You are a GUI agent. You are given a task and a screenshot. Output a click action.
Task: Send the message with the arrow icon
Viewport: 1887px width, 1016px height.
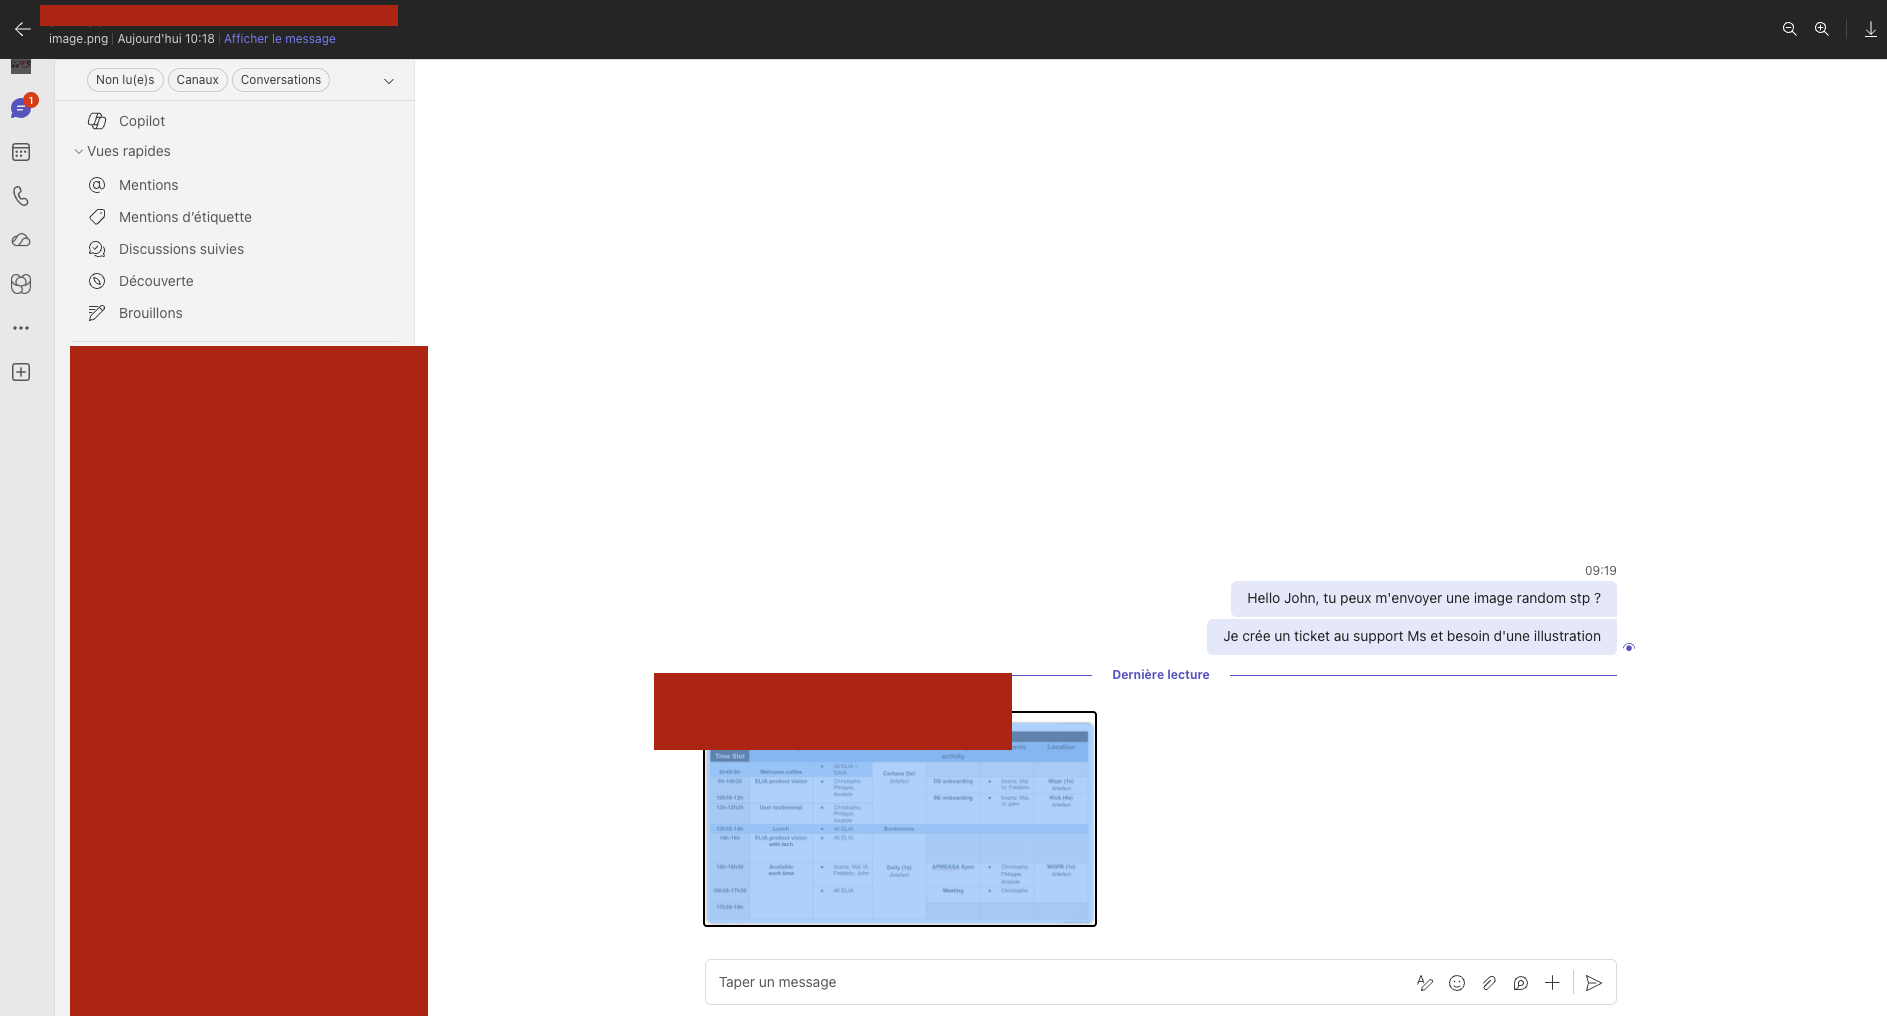pos(1594,983)
